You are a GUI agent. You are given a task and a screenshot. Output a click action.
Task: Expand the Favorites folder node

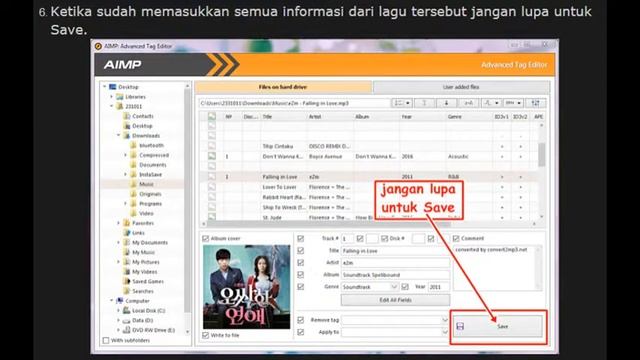(x=119, y=223)
